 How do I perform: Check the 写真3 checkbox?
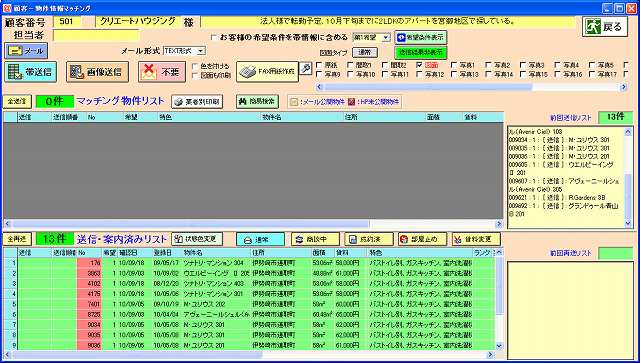pyautogui.click(x=523, y=65)
